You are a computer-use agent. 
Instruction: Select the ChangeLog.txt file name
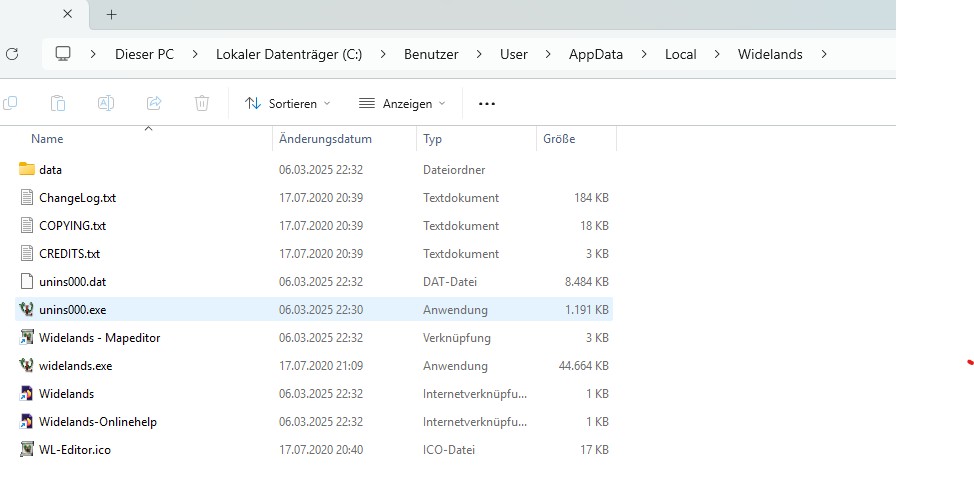click(x=77, y=197)
